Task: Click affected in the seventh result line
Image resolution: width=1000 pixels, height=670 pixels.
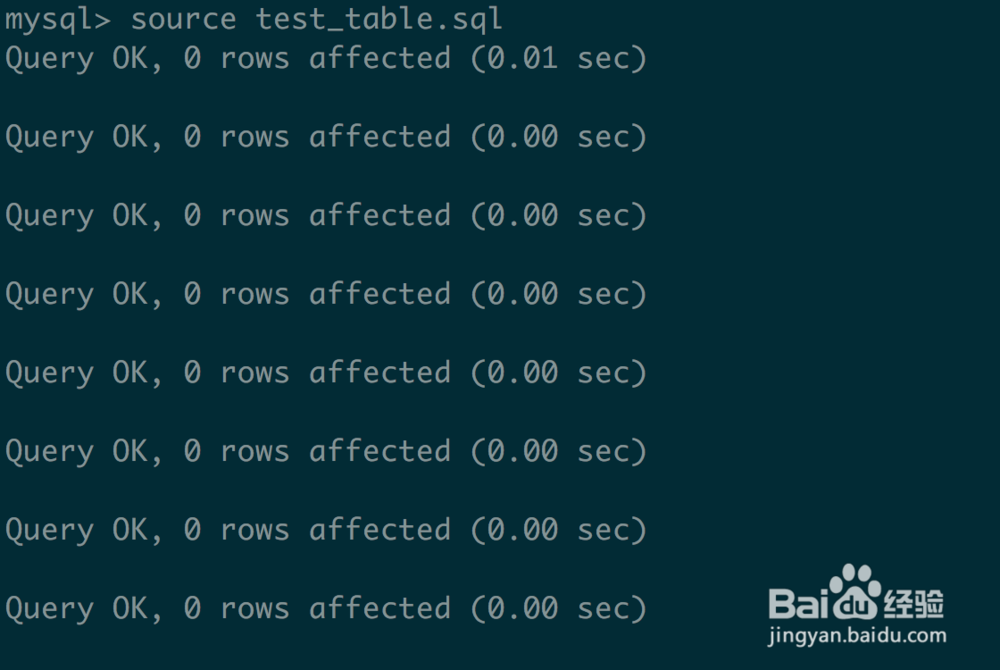Action: point(379,530)
